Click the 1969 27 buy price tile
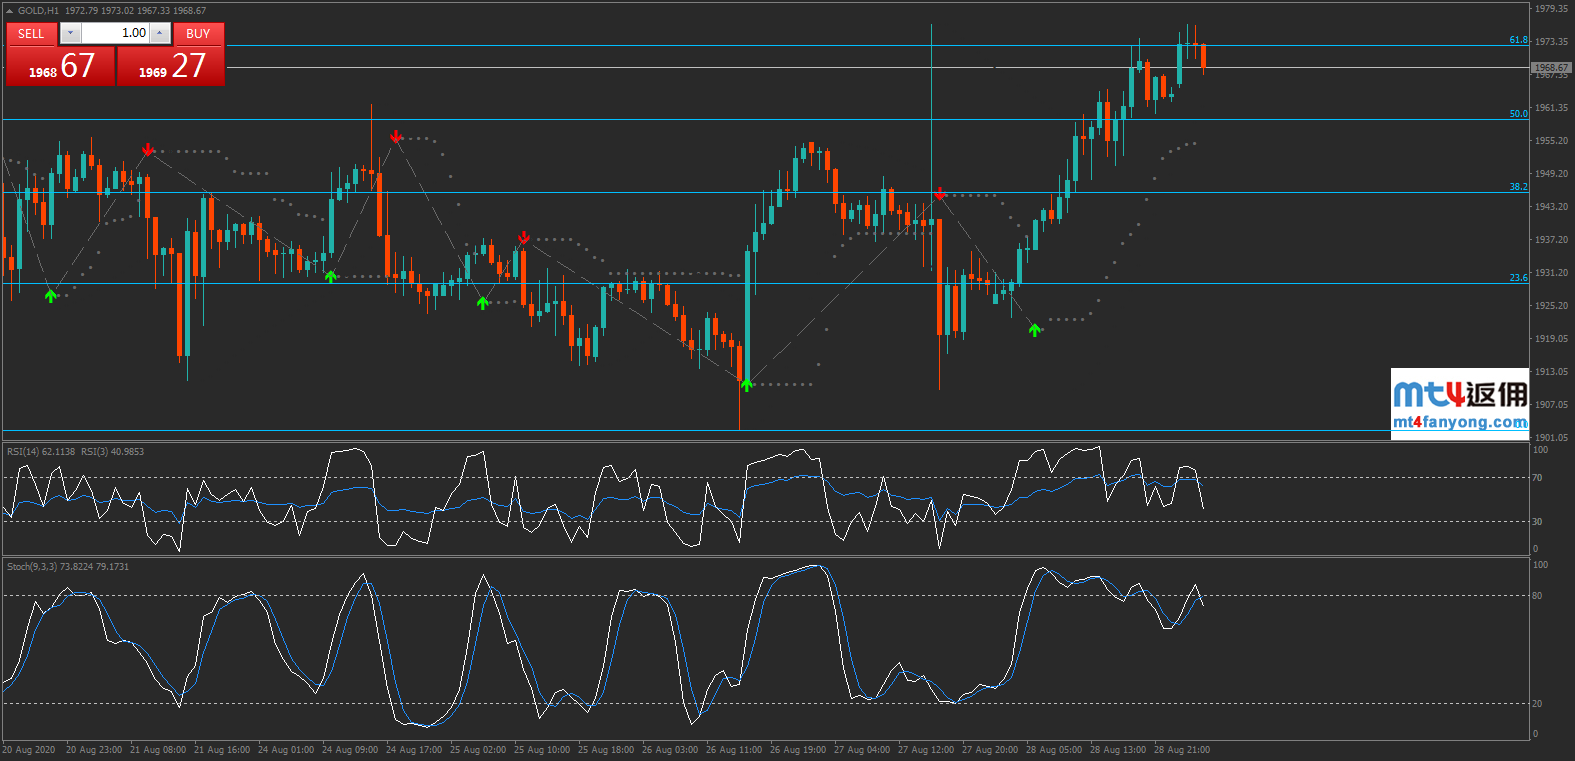 [x=171, y=67]
